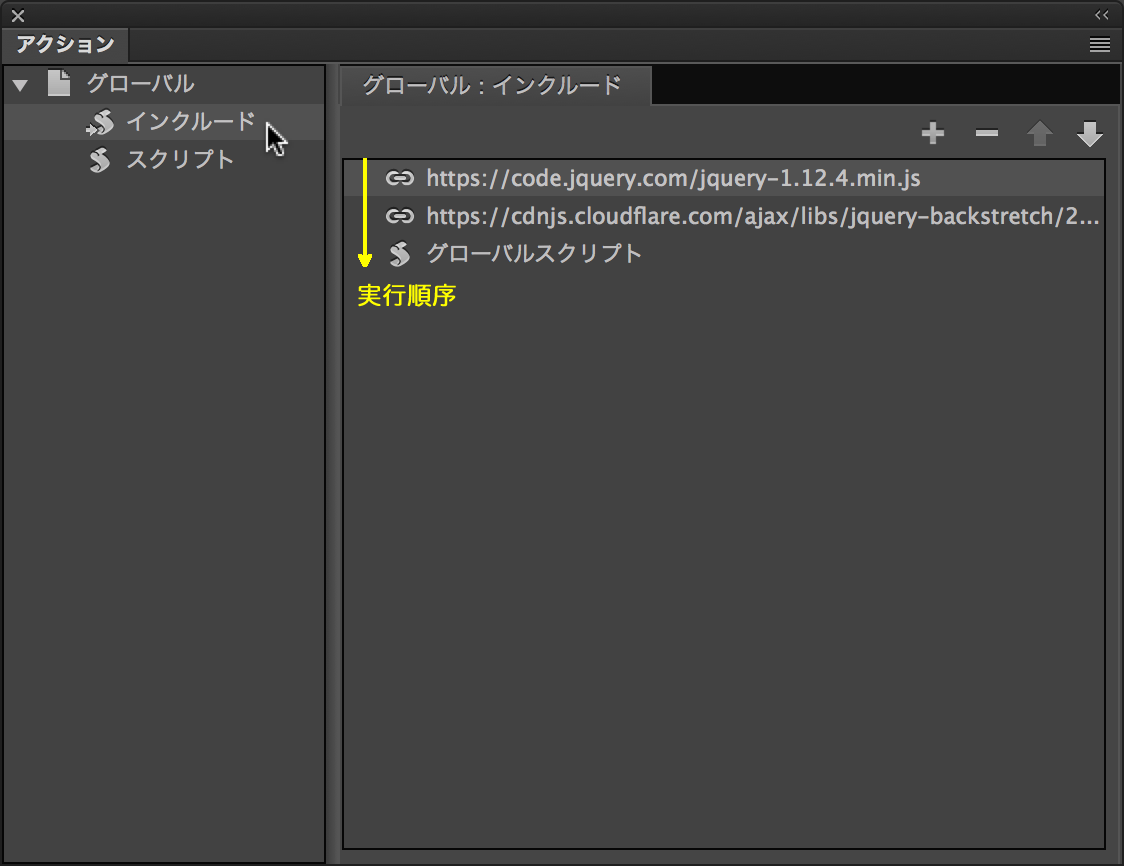
Task: Click the グローバル document icon
Action: point(59,83)
